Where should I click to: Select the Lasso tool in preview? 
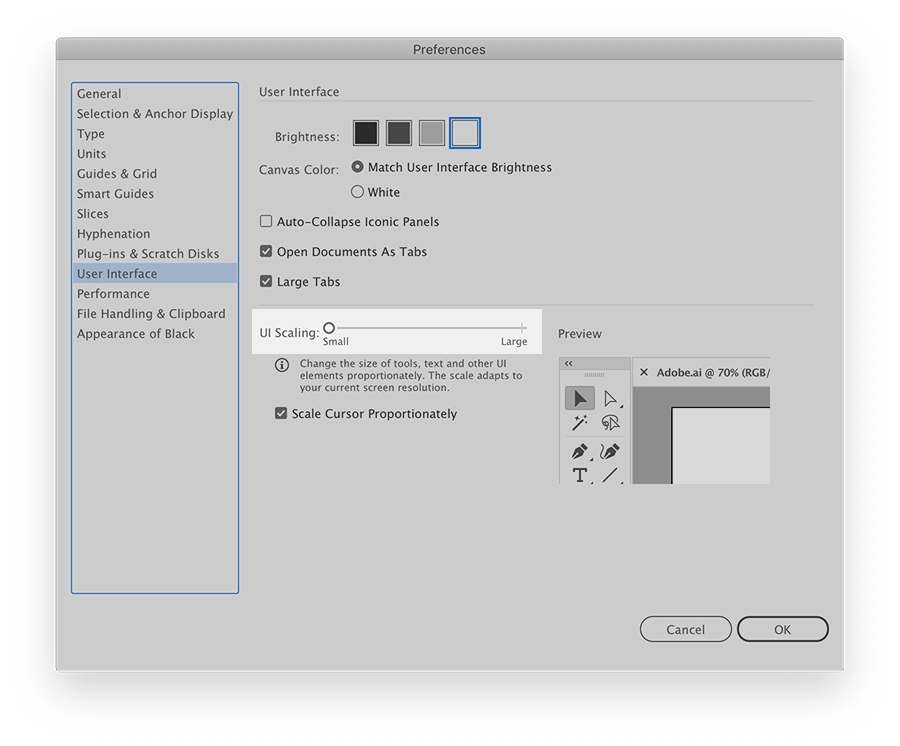pyautogui.click(x=610, y=423)
